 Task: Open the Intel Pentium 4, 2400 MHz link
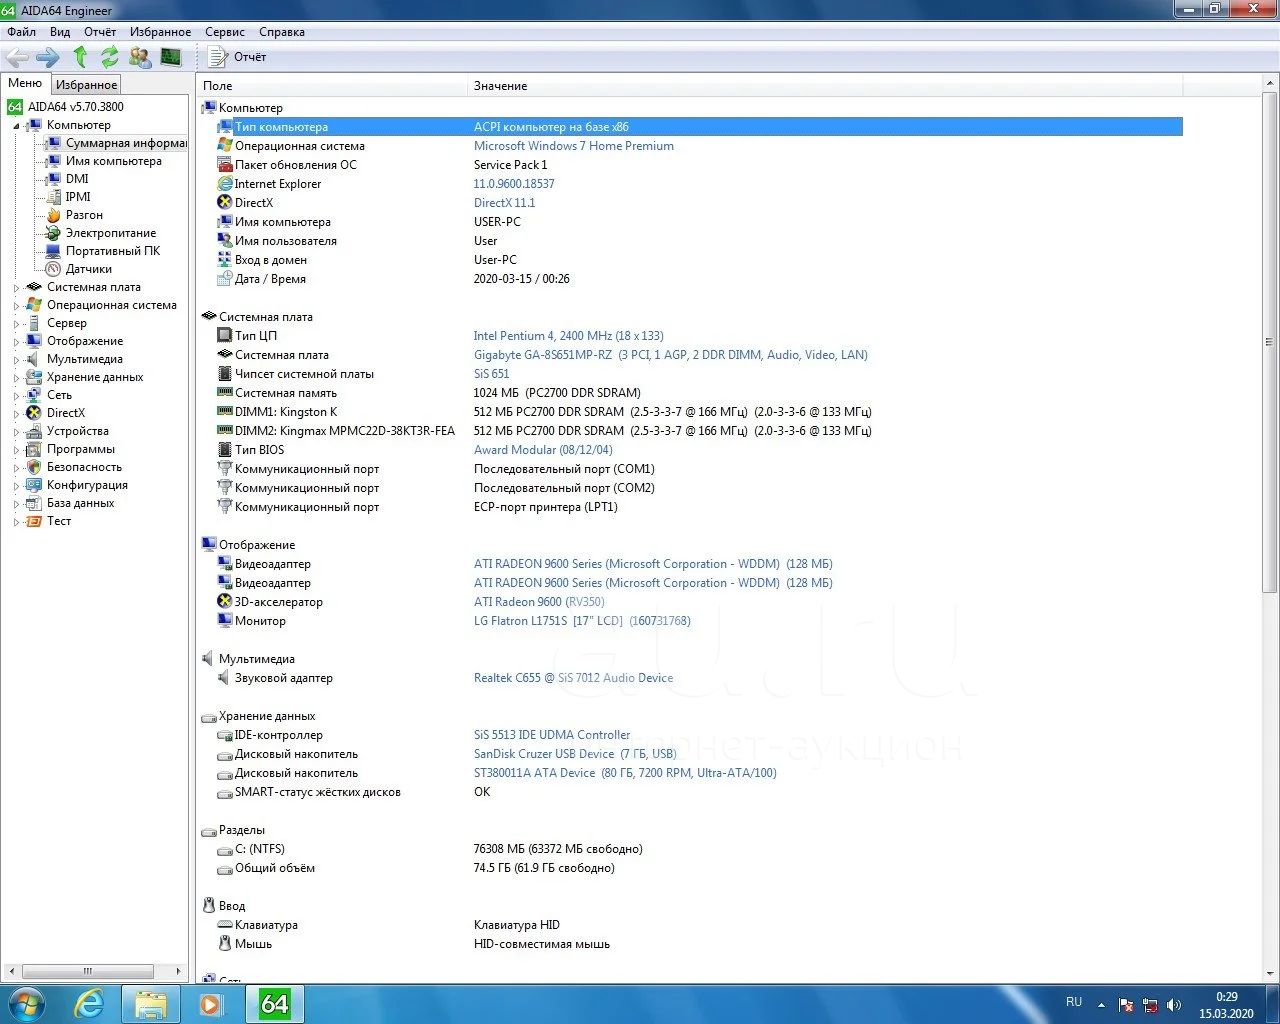tap(568, 336)
